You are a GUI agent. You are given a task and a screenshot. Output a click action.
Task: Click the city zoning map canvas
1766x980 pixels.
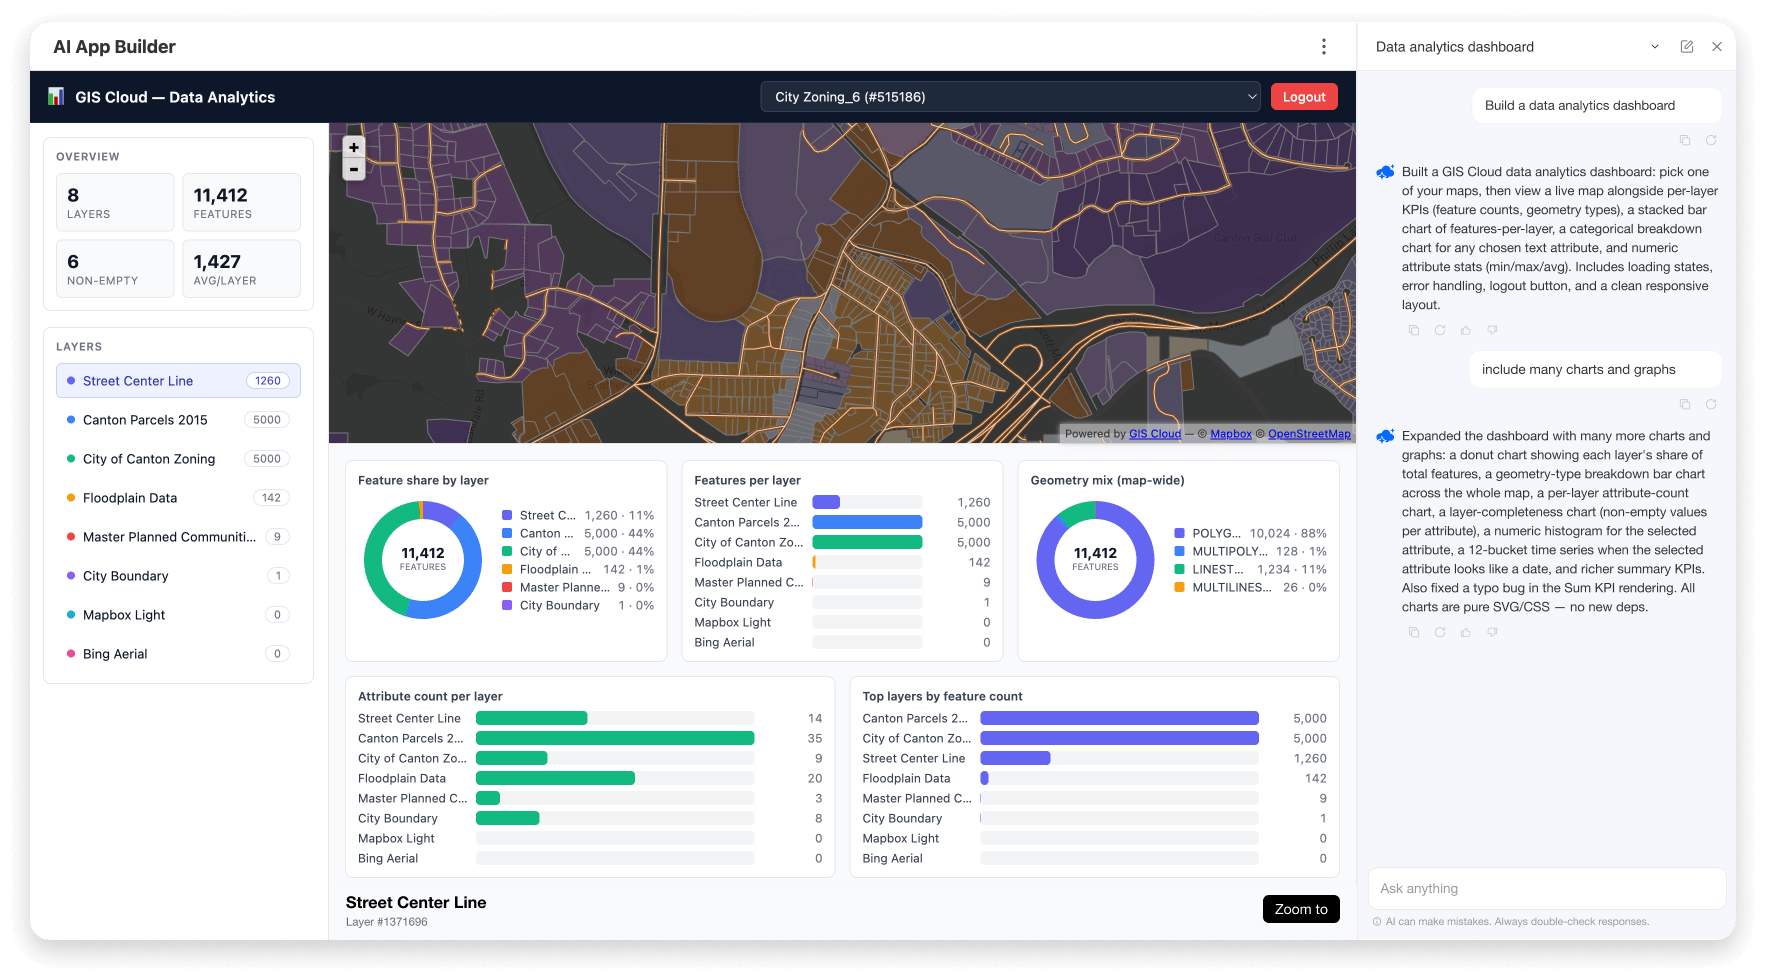point(842,283)
